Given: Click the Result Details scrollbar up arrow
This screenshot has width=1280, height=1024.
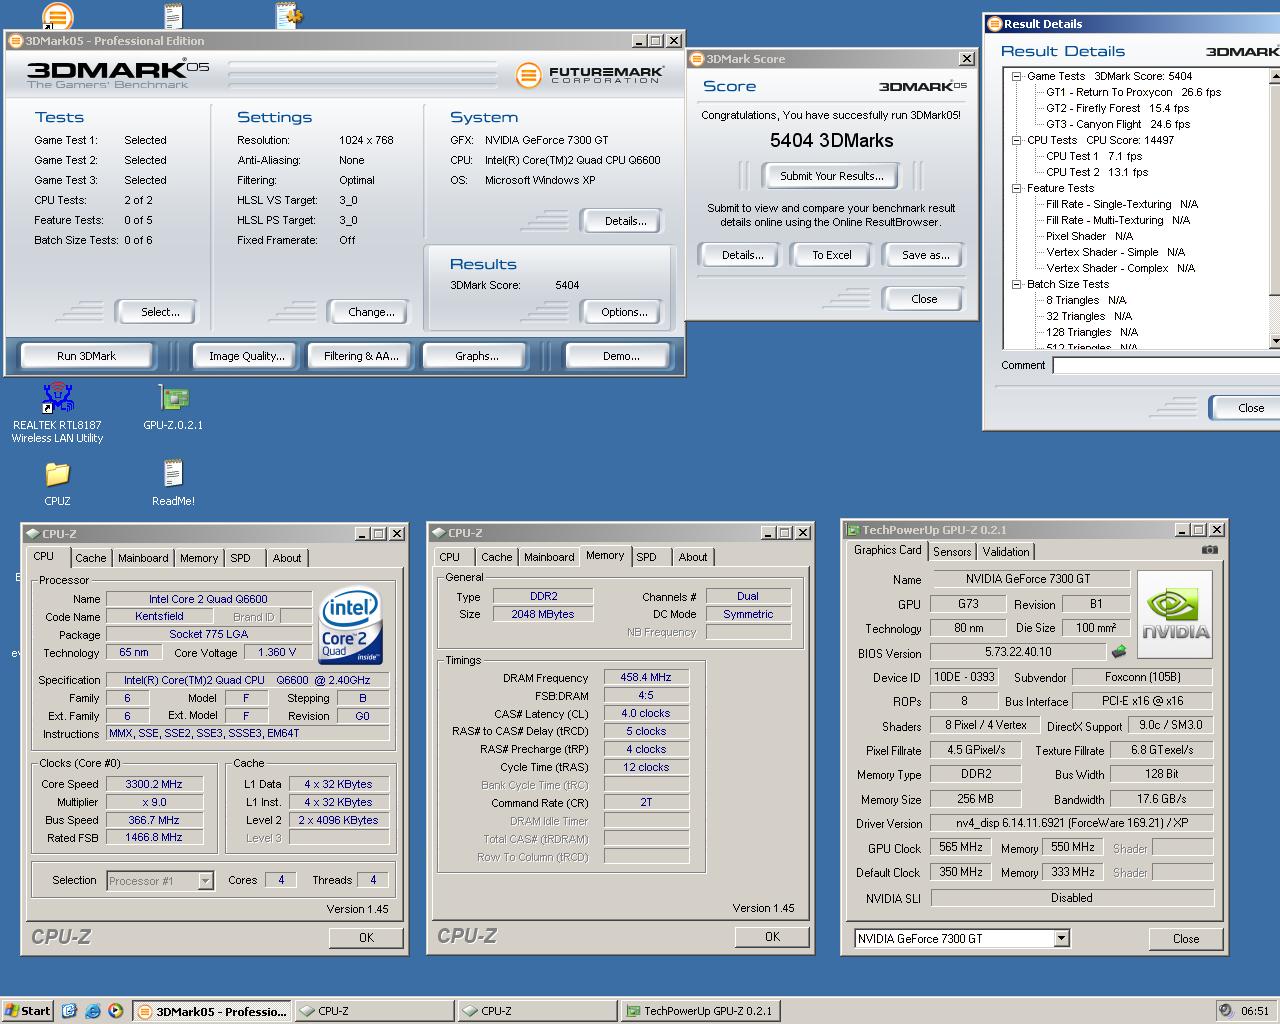Looking at the screenshot, I should point(1275,75).
